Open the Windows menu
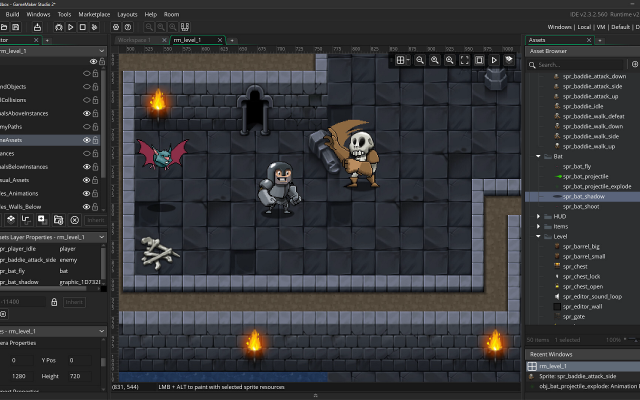Screen dimensions: 640x400 click(x=38, y=14)
